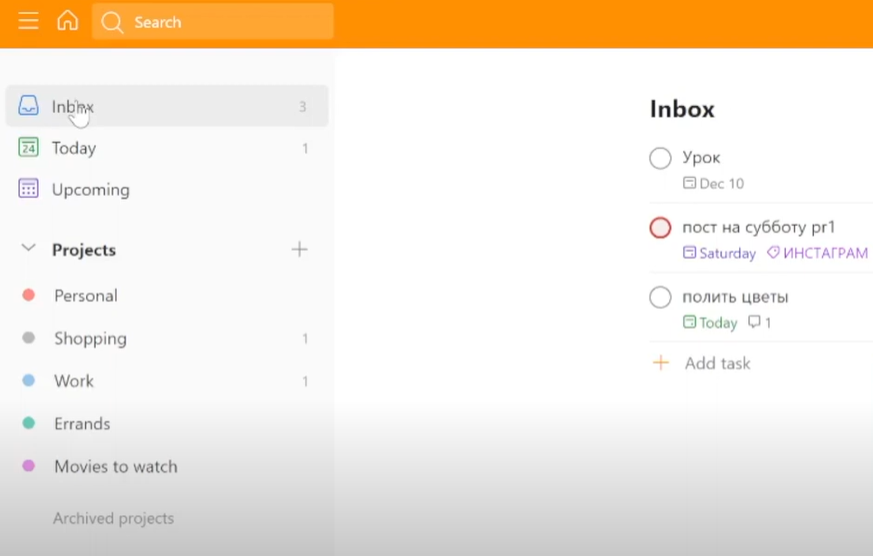Click the orange plus icon for Add task
This screenshot has width=873, height=556.
tap(661, 363)
